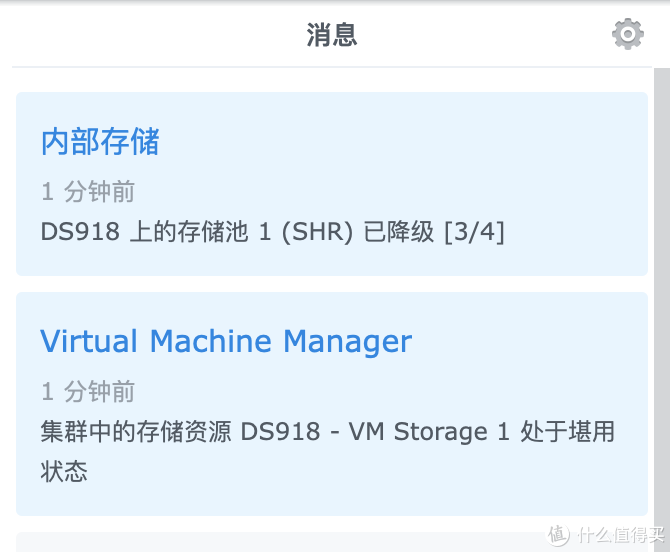Open notification settings via the gear icon
Screen dimensions: 670x552
coord(627,35)
